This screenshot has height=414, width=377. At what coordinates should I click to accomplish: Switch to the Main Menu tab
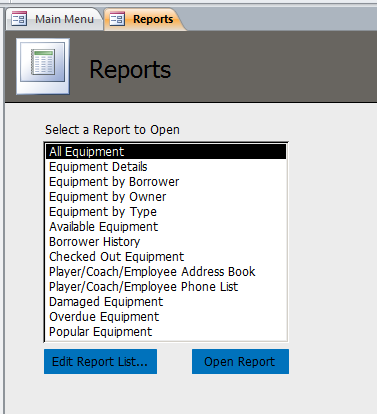coord(55,19)
